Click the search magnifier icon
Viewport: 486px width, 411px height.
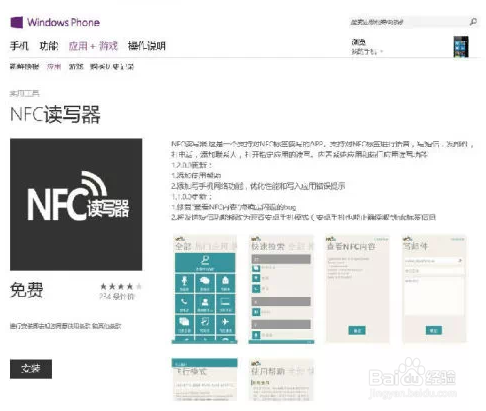coord(473,22)
